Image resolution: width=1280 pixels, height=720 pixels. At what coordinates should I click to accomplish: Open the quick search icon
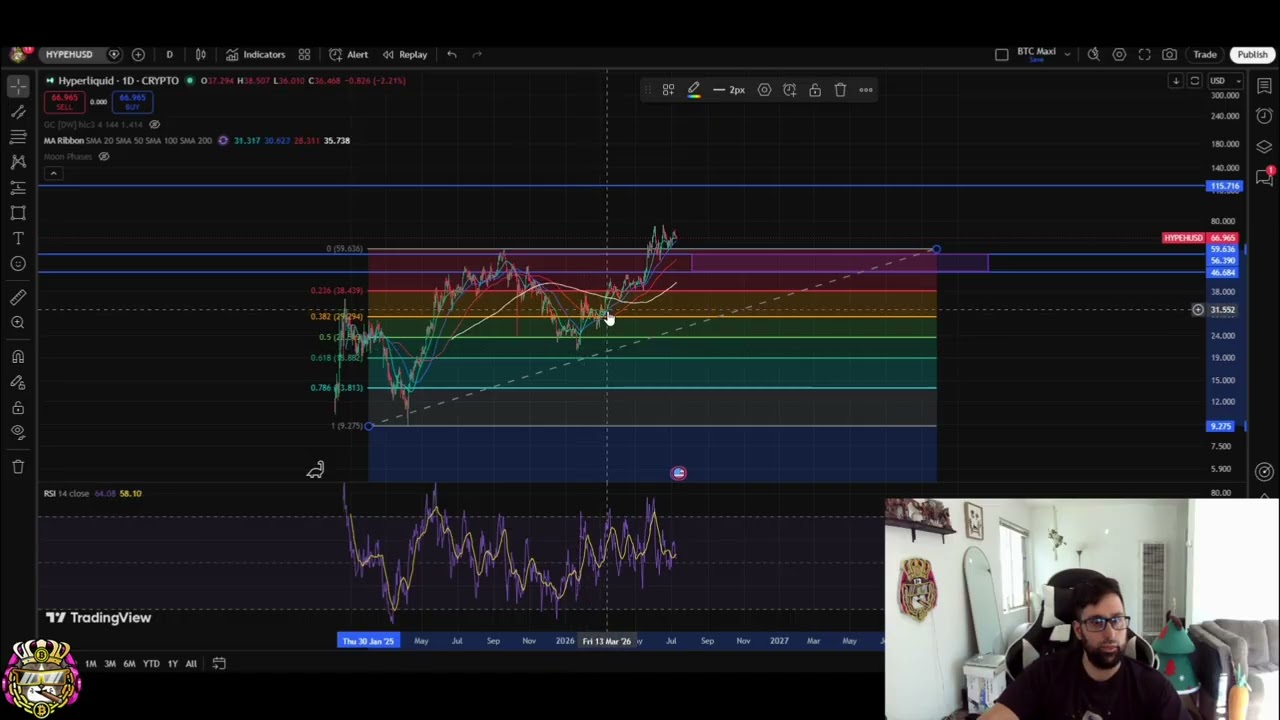tap(1094, 54)
